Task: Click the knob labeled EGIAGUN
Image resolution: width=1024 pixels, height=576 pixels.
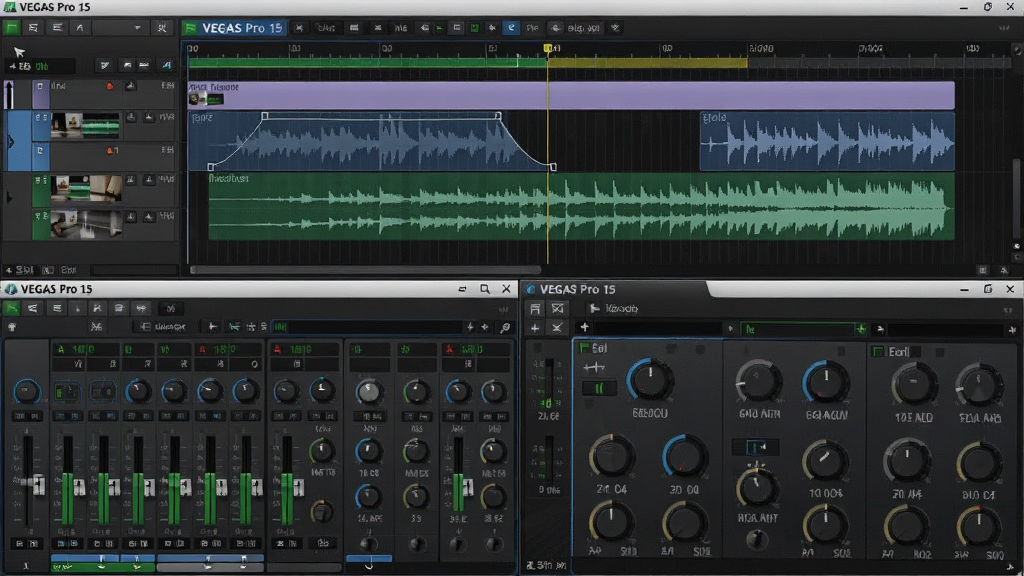Action: tap(826, 382)
